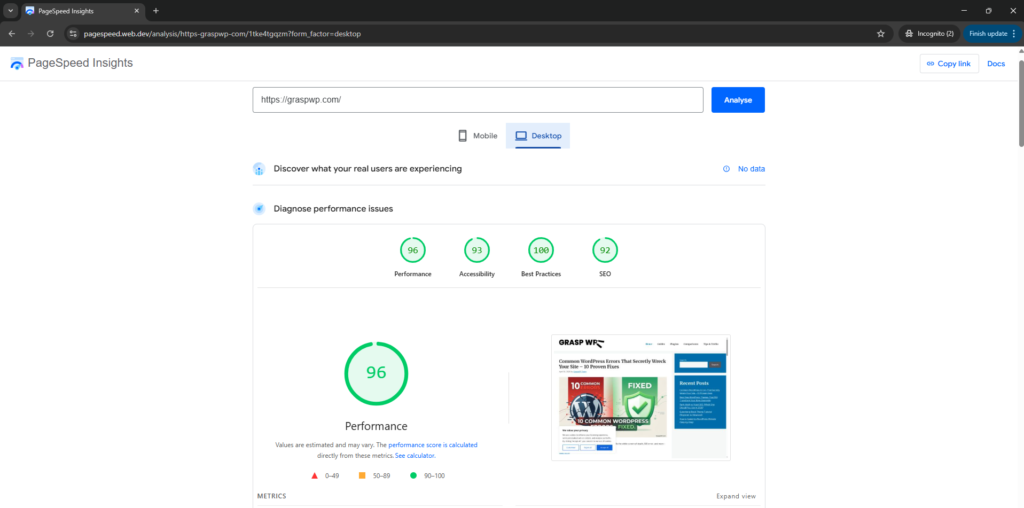
Task: Select the Desktop tab
Action: pos(538,136)
